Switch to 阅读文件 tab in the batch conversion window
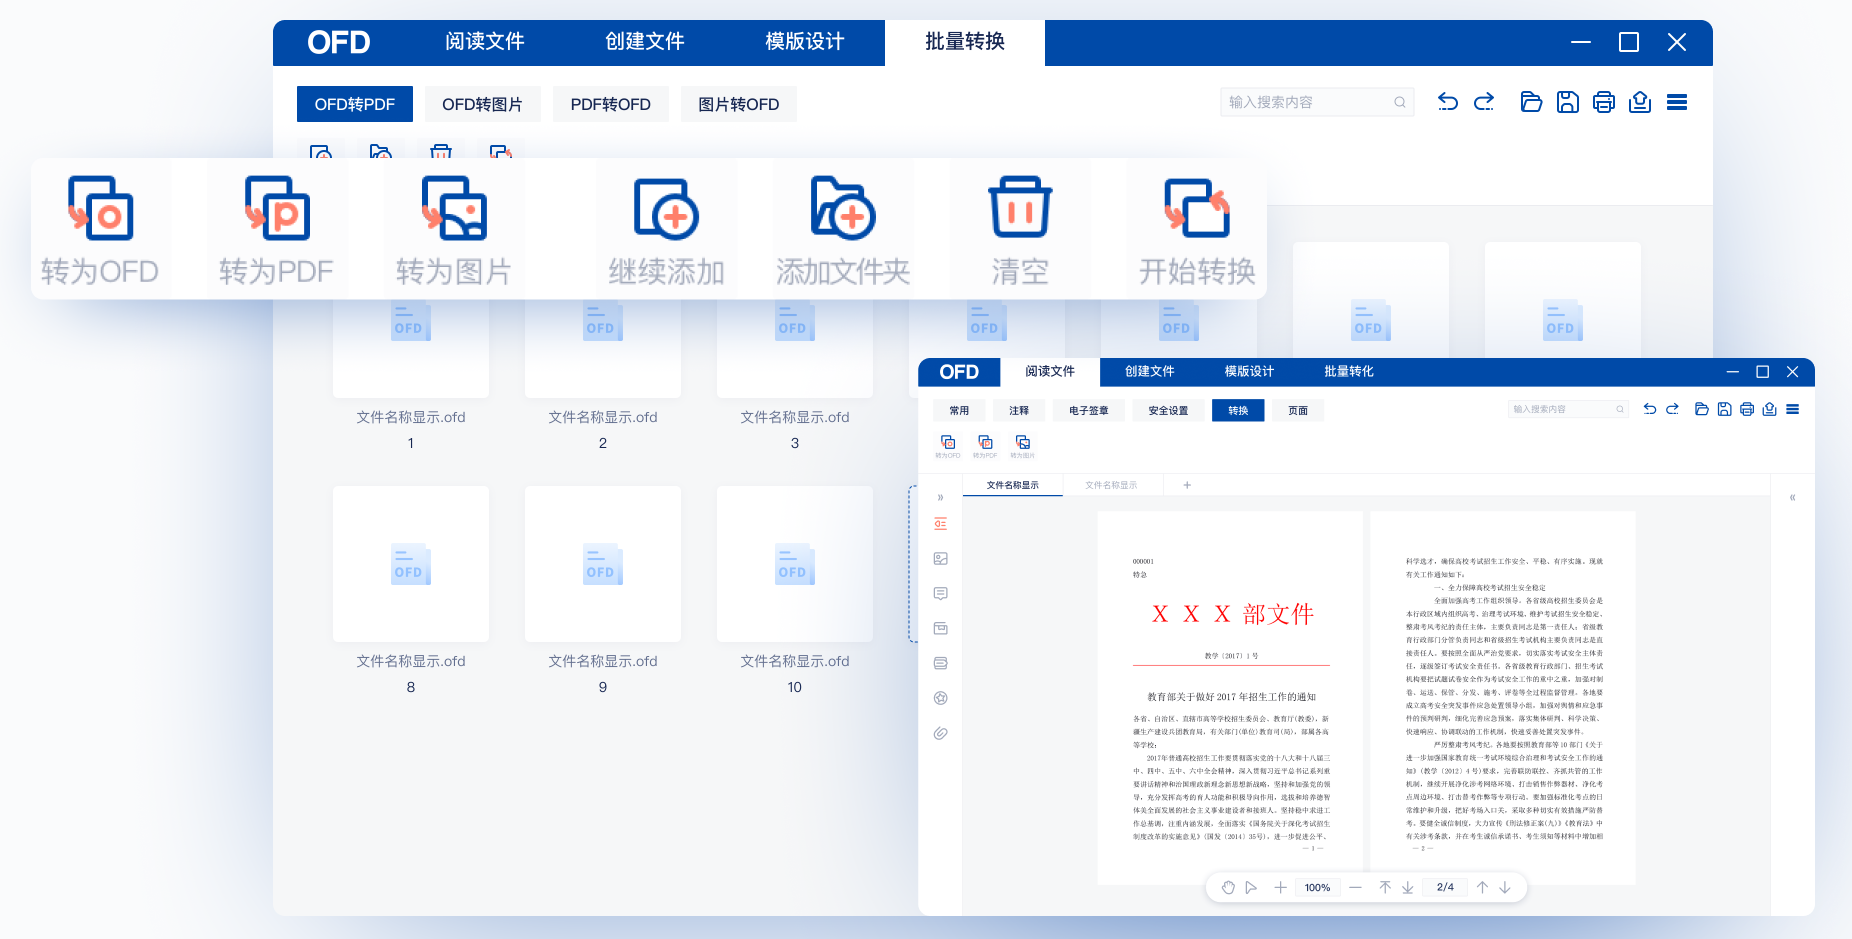The width and height of the screenshot is (1852, 939). (485, 41)
